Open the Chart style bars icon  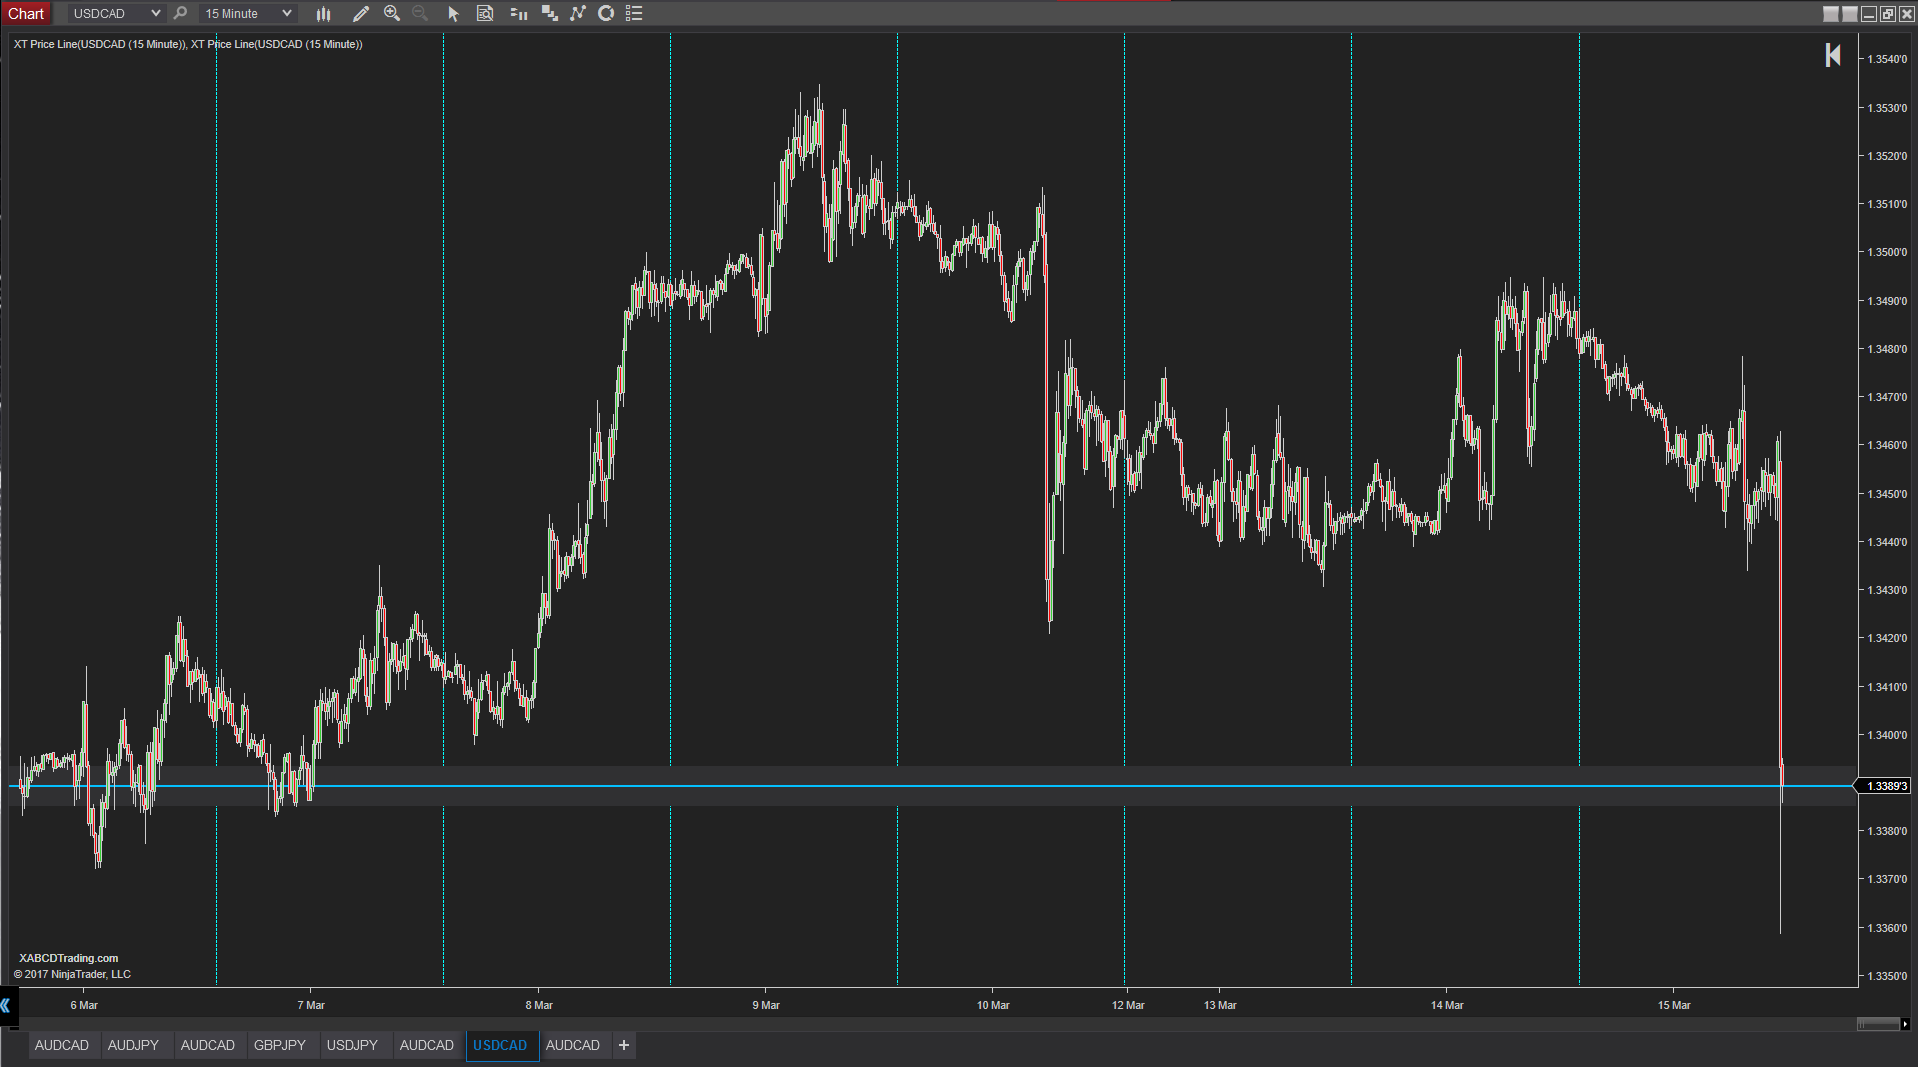click(323, 13)
